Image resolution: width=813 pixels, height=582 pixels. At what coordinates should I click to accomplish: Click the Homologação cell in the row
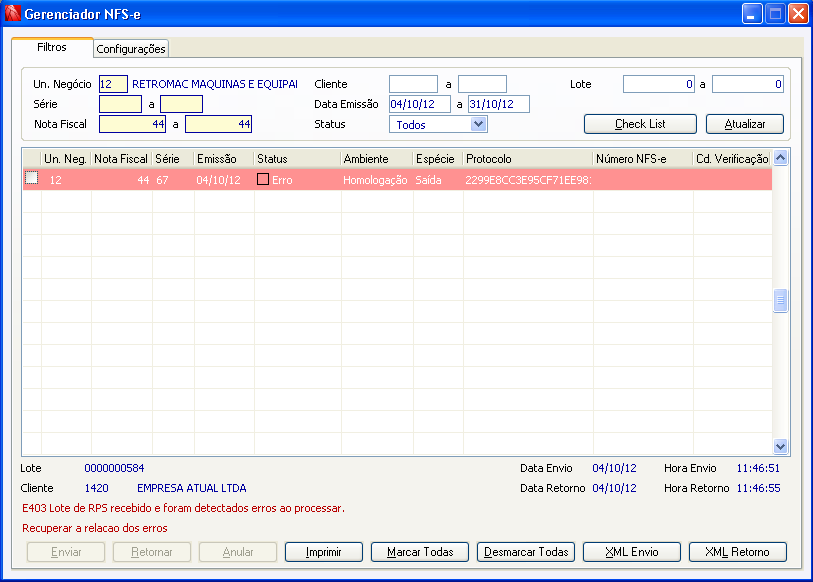click(375, 180)
